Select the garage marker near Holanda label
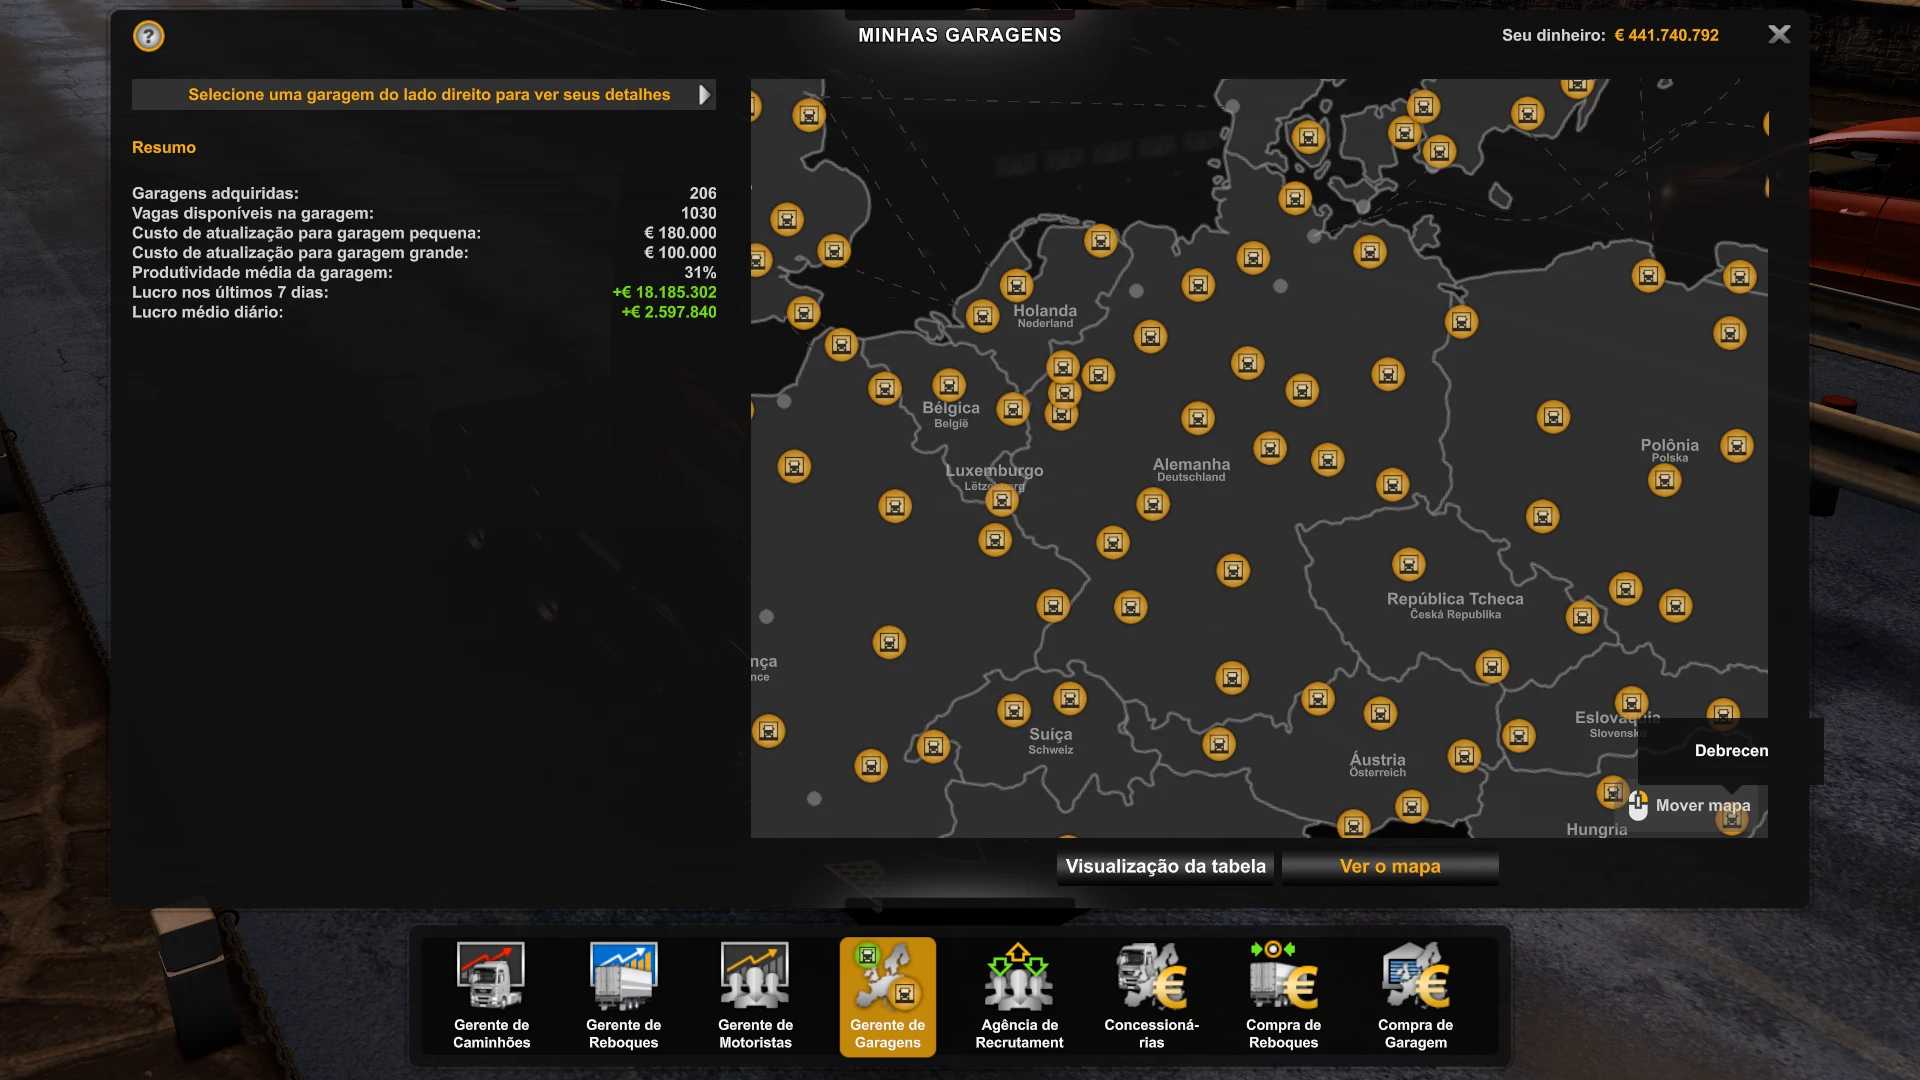This screenshot has height=1080, width=1920. (x=1016, y=287)
